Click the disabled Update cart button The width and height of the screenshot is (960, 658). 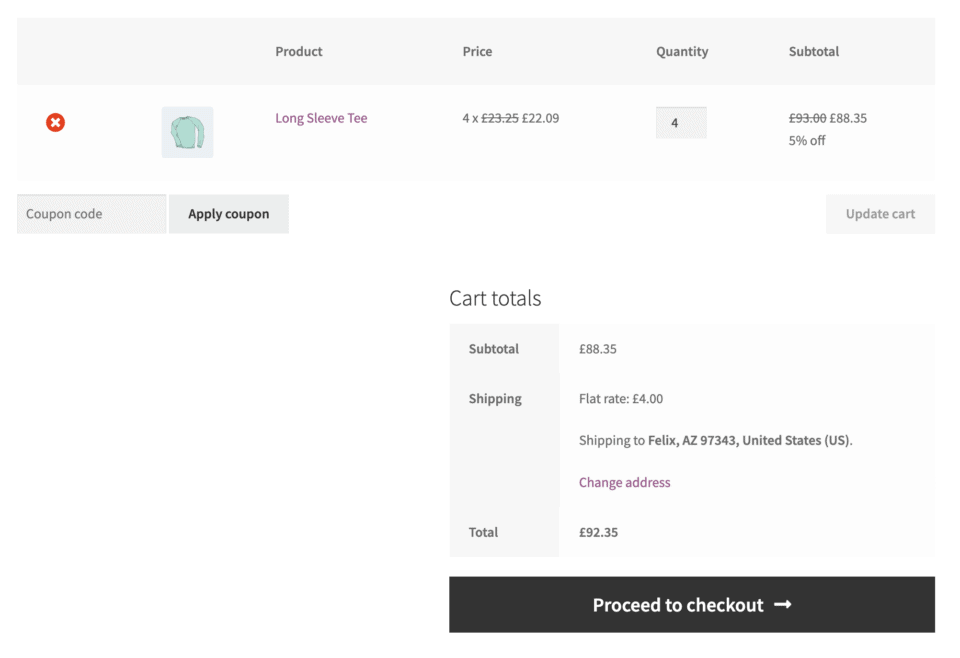(880, 213)
